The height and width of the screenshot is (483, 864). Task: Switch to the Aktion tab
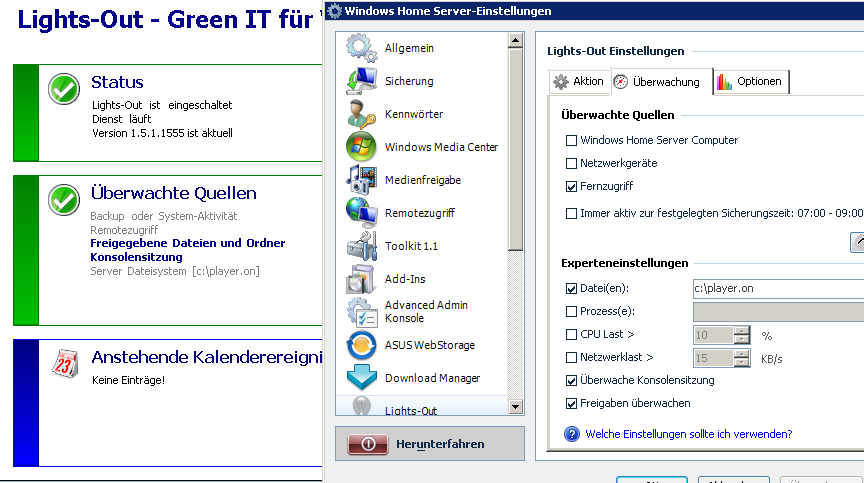pos(579,82)
